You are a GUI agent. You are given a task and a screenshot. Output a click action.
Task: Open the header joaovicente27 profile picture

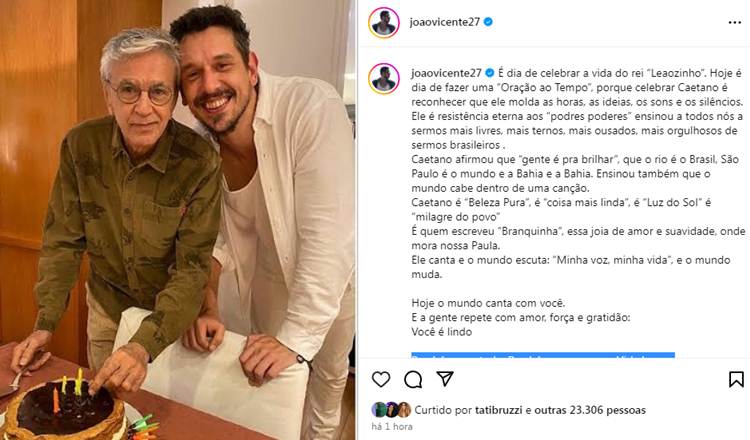click(384, 22)
